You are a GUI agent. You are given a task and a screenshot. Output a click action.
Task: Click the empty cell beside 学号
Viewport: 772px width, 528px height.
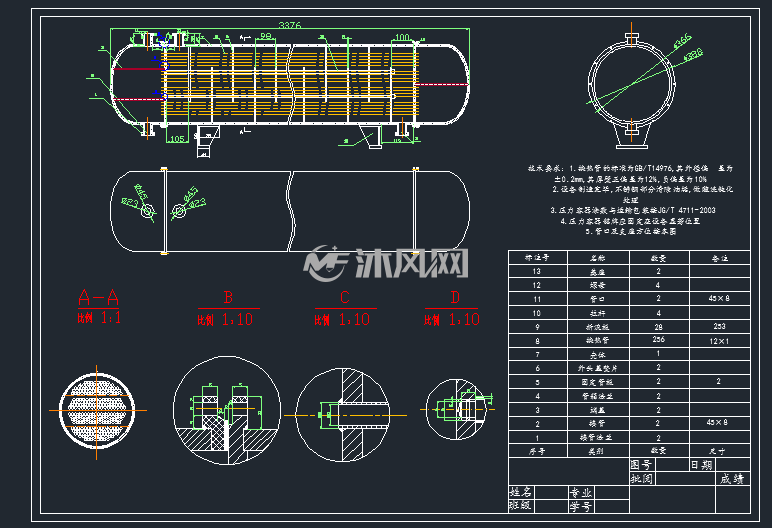611,506
